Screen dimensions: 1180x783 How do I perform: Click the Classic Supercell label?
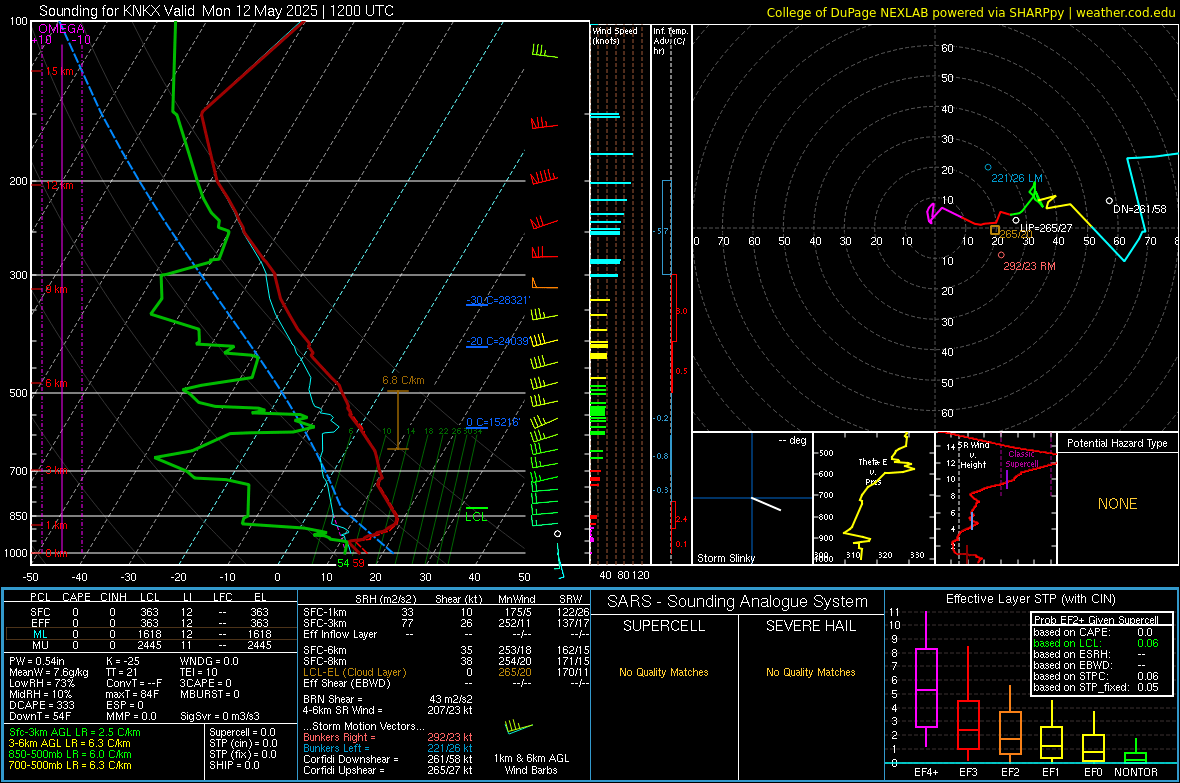pos(1021,459)
